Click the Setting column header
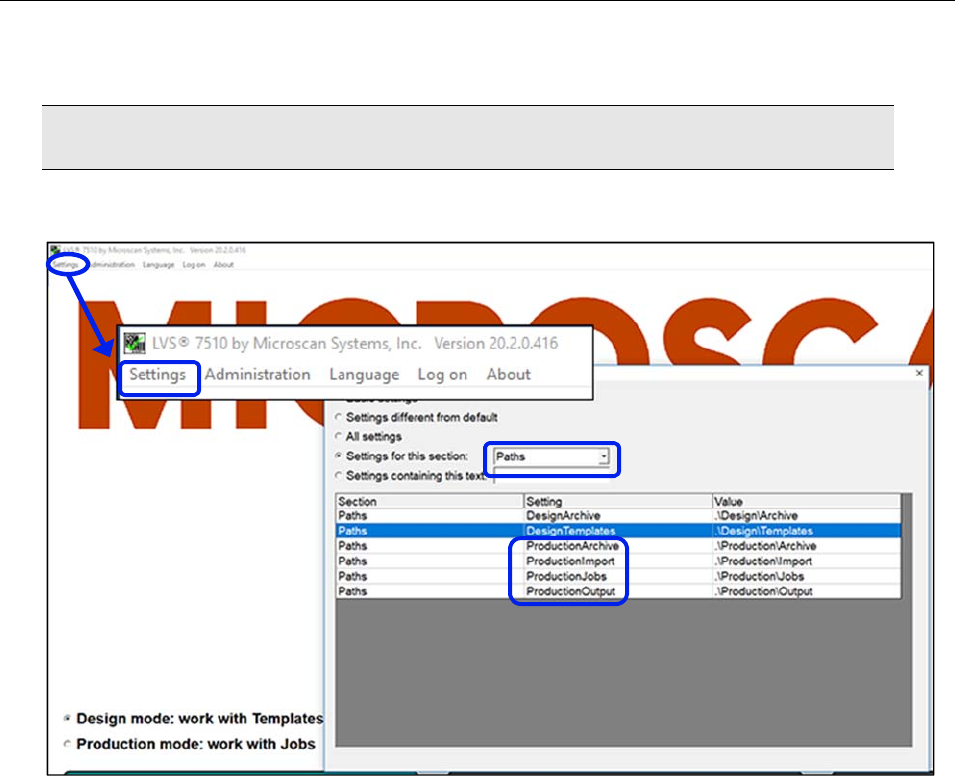955x776 pixels. [618, 501]
